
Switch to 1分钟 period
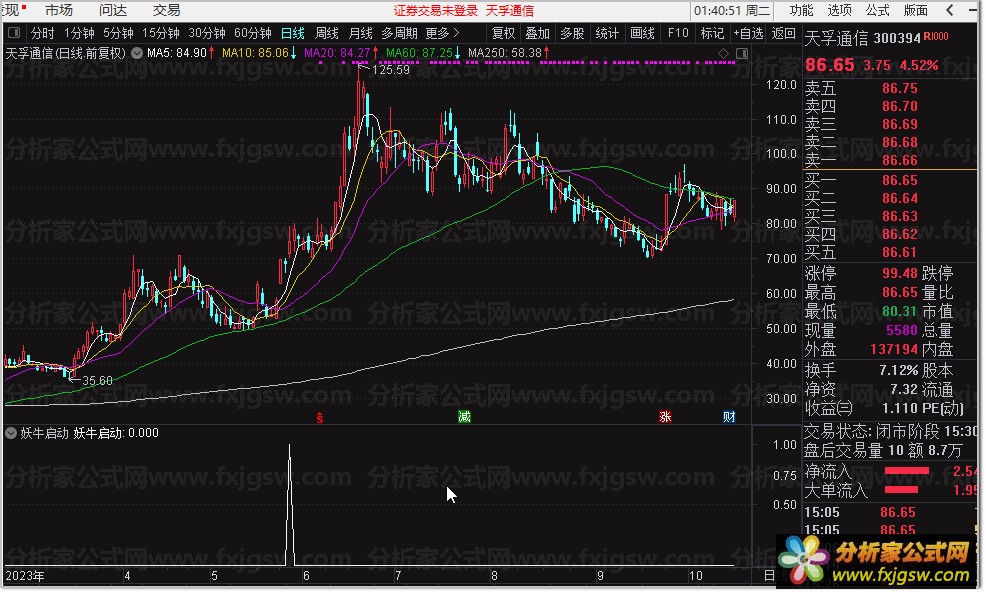(79, 33)
